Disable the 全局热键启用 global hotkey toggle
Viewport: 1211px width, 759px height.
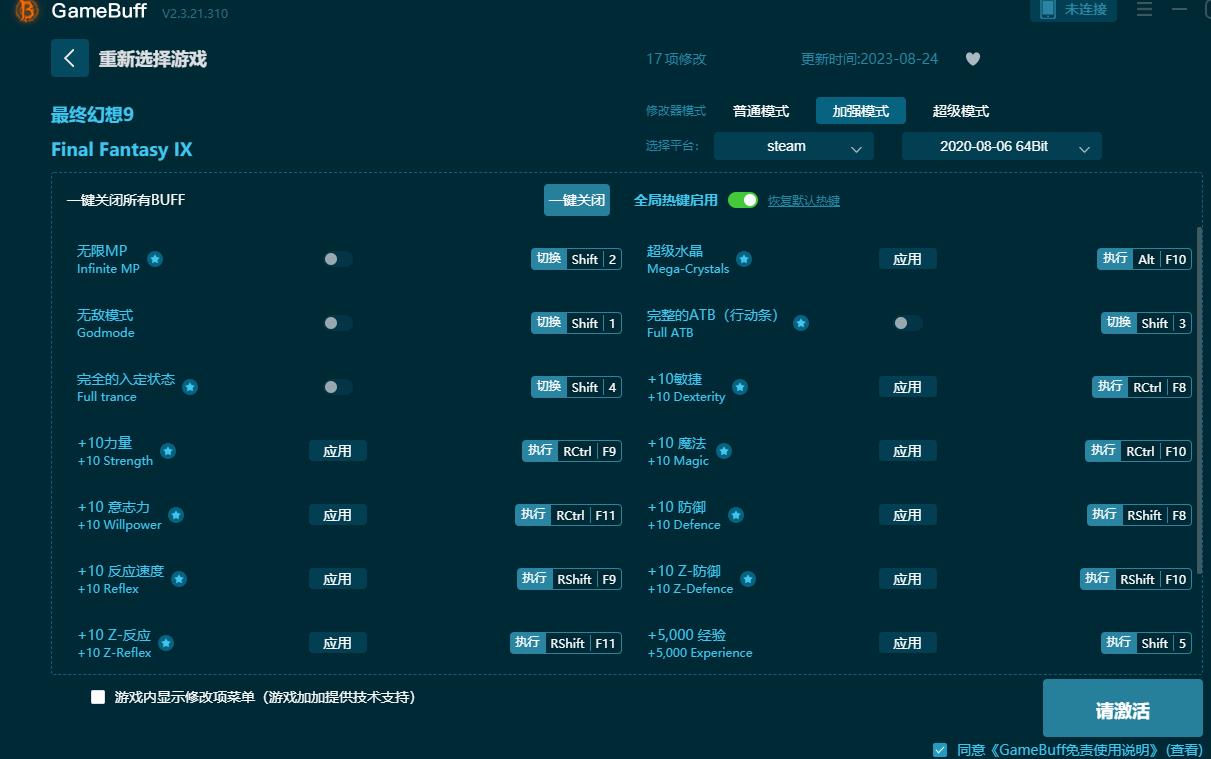point(742,200)
